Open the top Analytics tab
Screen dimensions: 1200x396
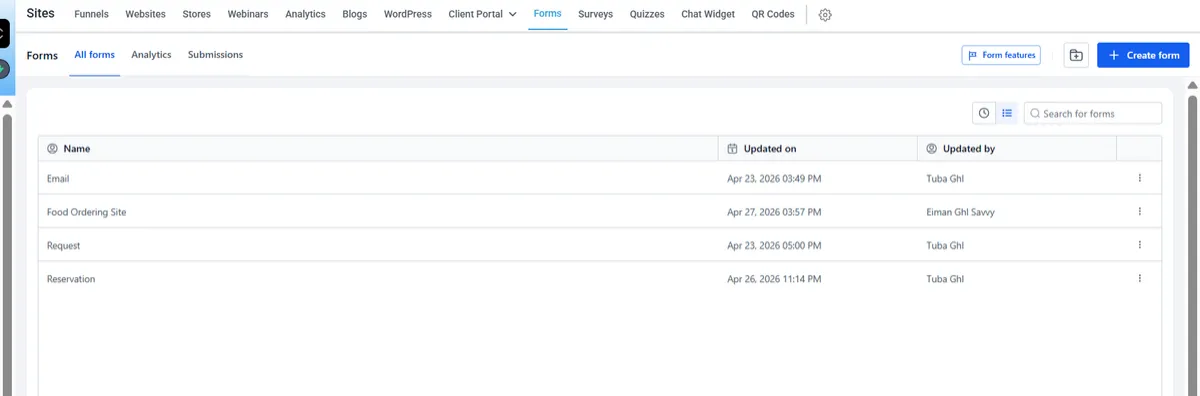tap(305, 15)
